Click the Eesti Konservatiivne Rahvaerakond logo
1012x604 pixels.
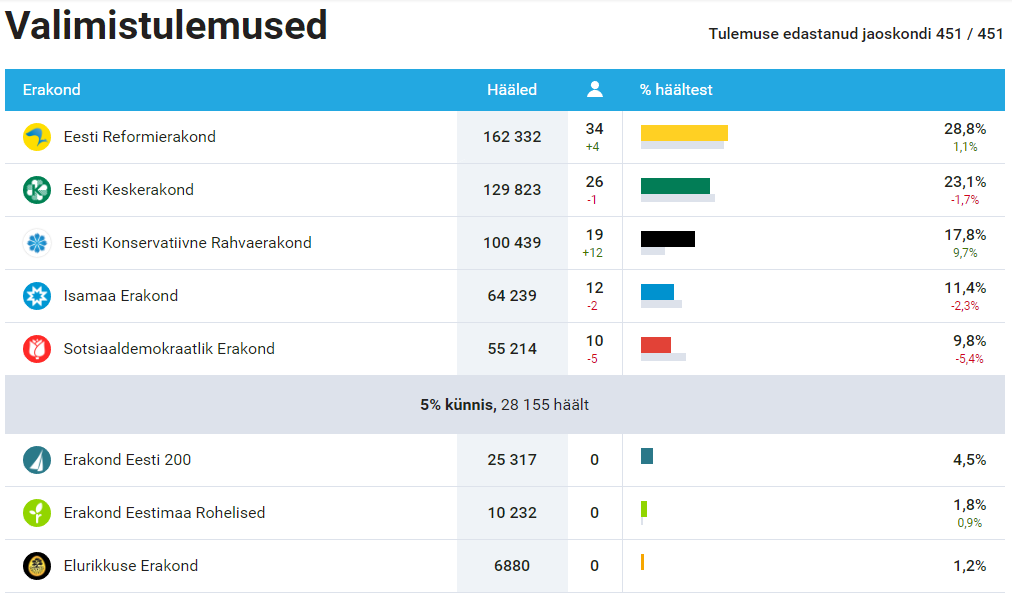pyautogui.click(x=37, y=243)
